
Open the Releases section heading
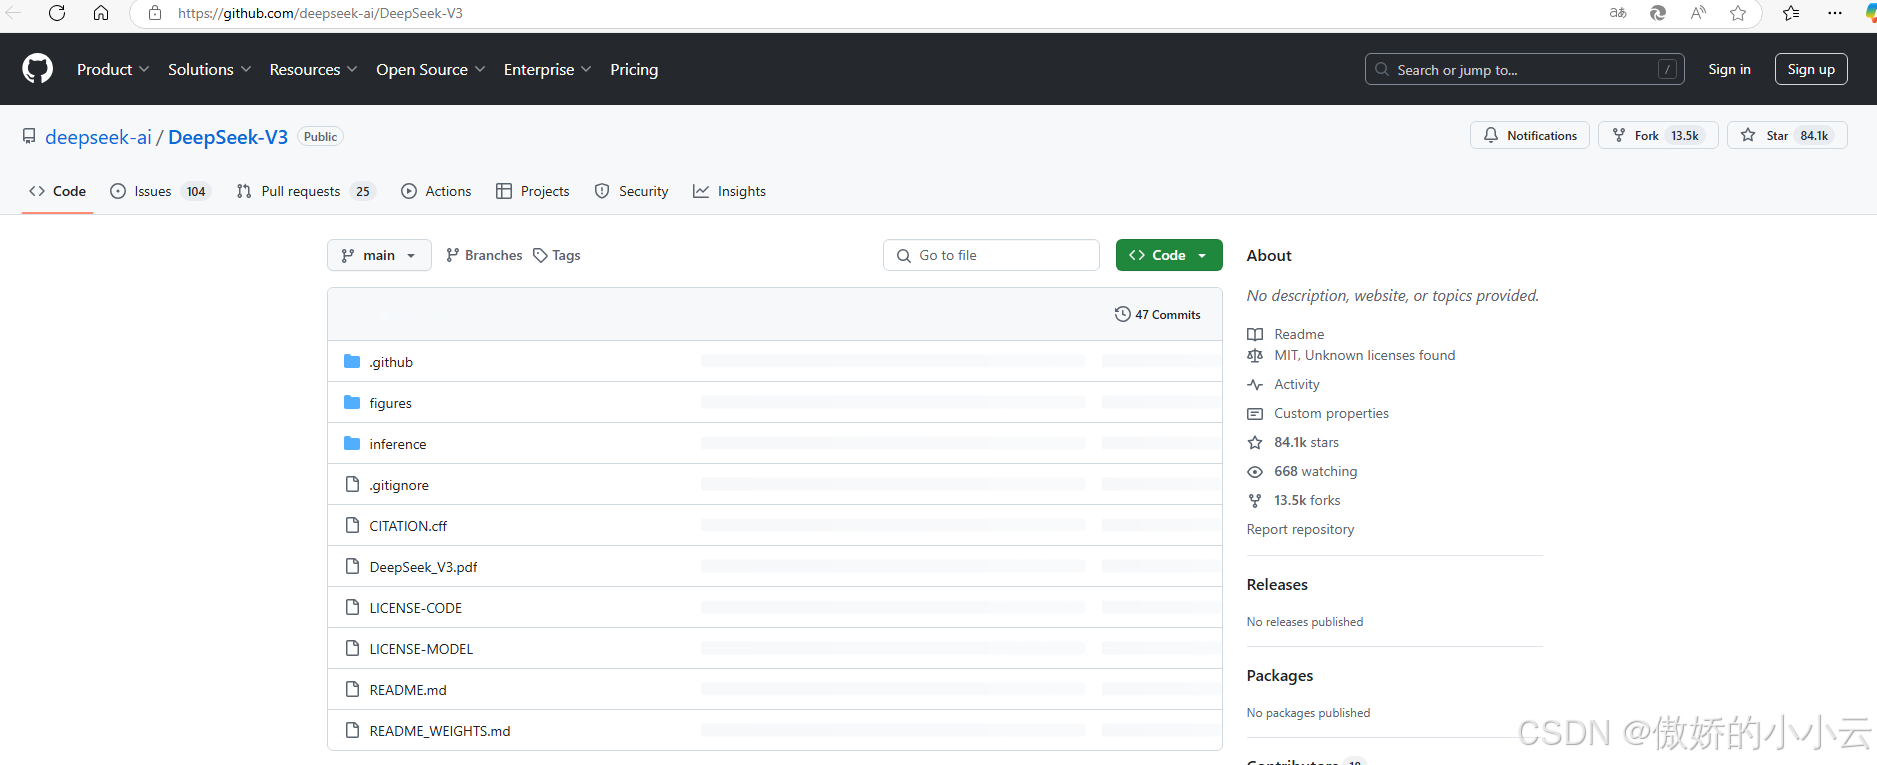(x=1277, y=584)
